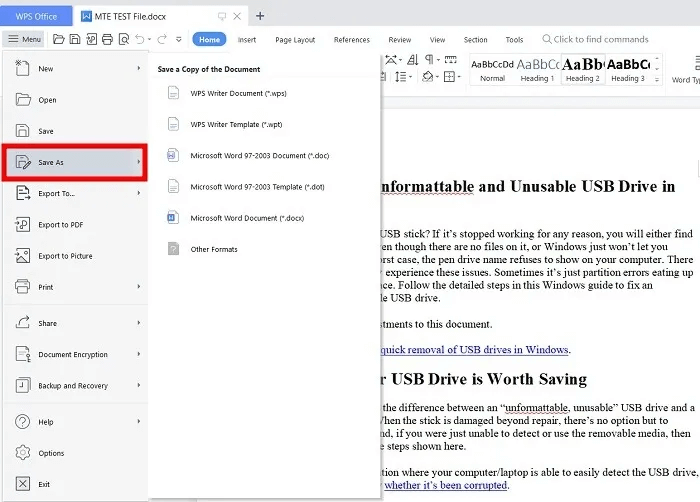This screenshot has width=700, height=502.
Task: Switch to the Home tab
Action: point(209,39)
